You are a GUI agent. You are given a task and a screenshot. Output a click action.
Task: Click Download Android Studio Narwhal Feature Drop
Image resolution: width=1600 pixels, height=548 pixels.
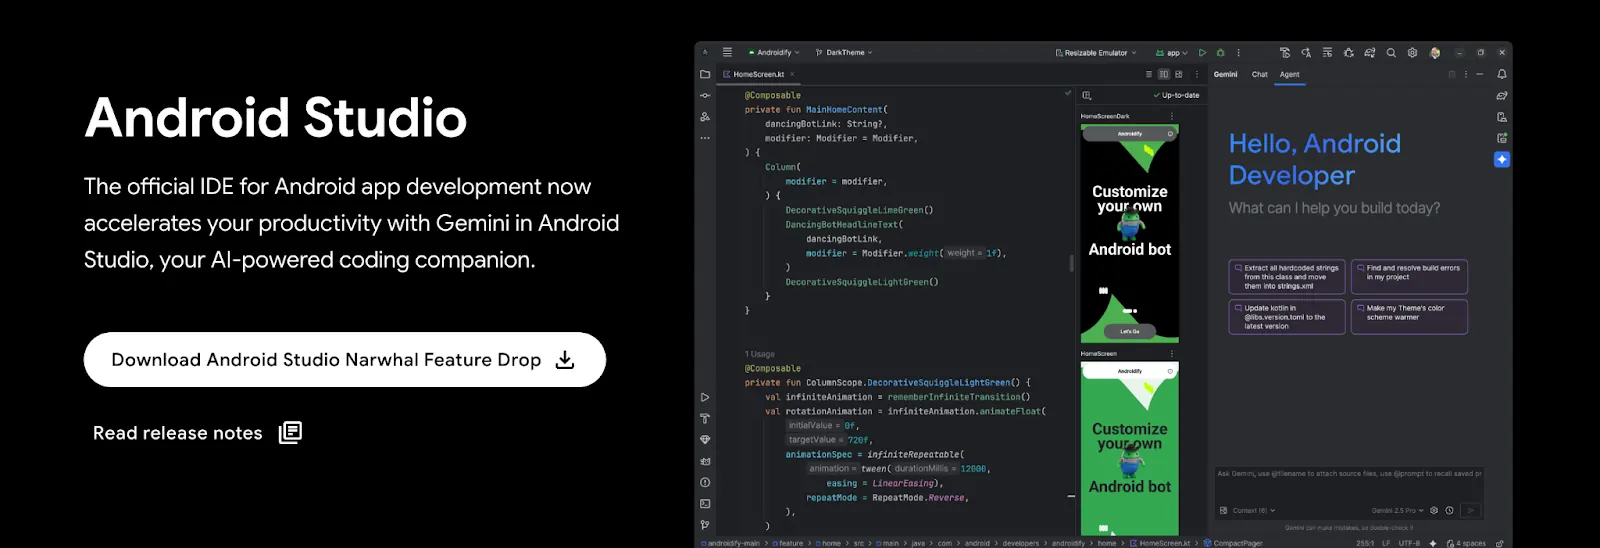[344, 360]
